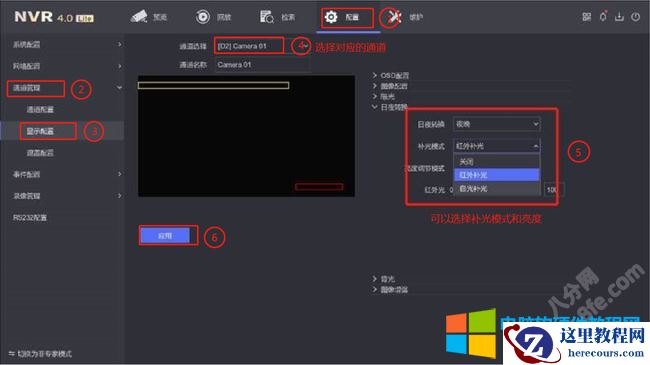Open 遮盖配置 submenu item
This screenshot has width=650, height=365.
(40, 153)
